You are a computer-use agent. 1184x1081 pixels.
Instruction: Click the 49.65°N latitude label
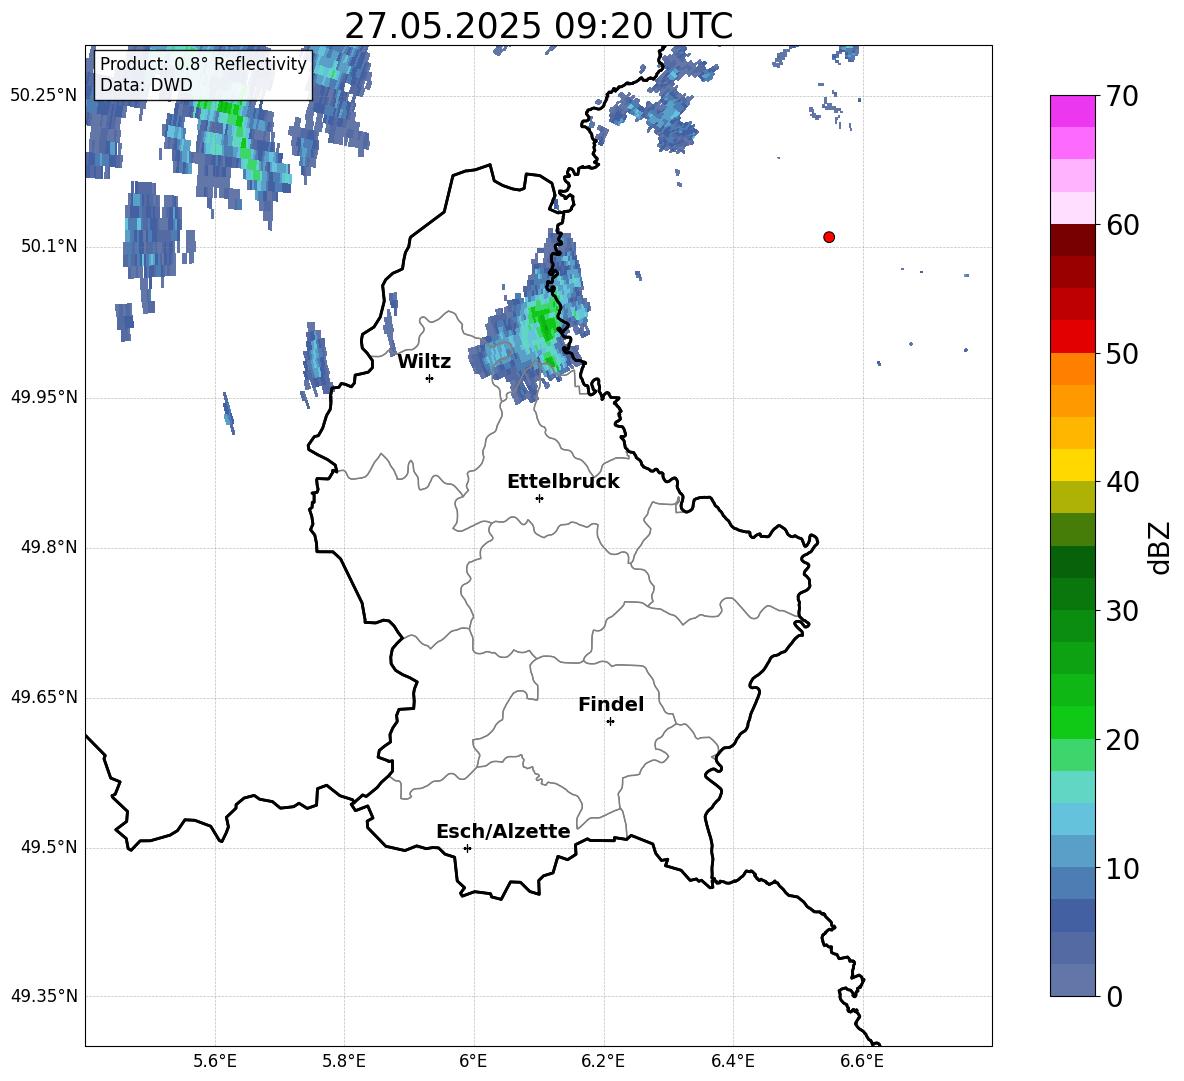click(44, 697)
